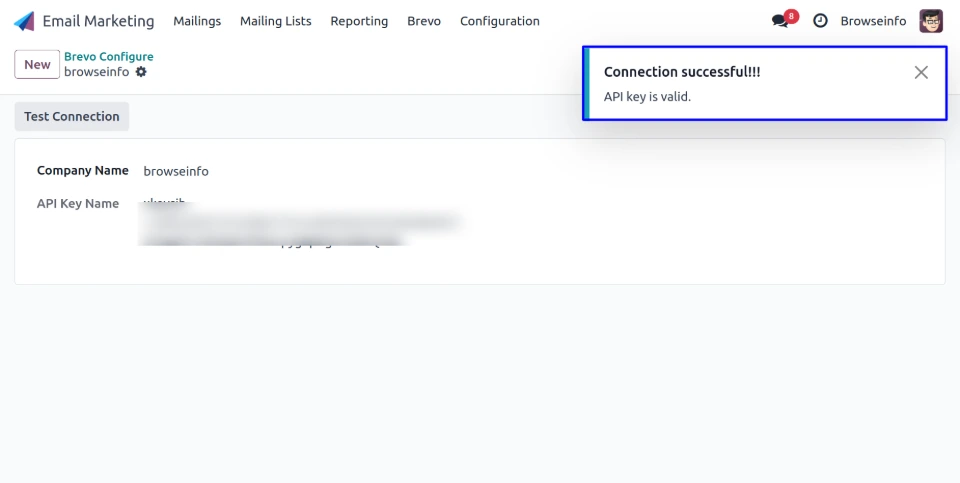
Task: Open the Mailing Lists menu
Action: [x=275, y=21]
